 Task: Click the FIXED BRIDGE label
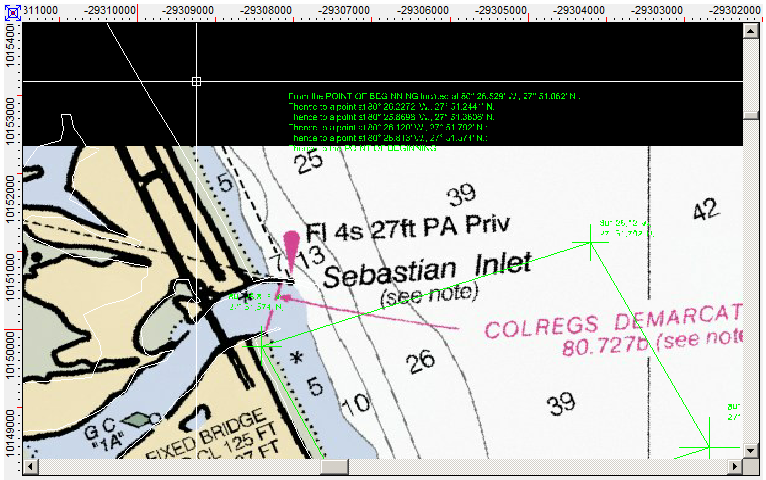click(x=208, y=437)
